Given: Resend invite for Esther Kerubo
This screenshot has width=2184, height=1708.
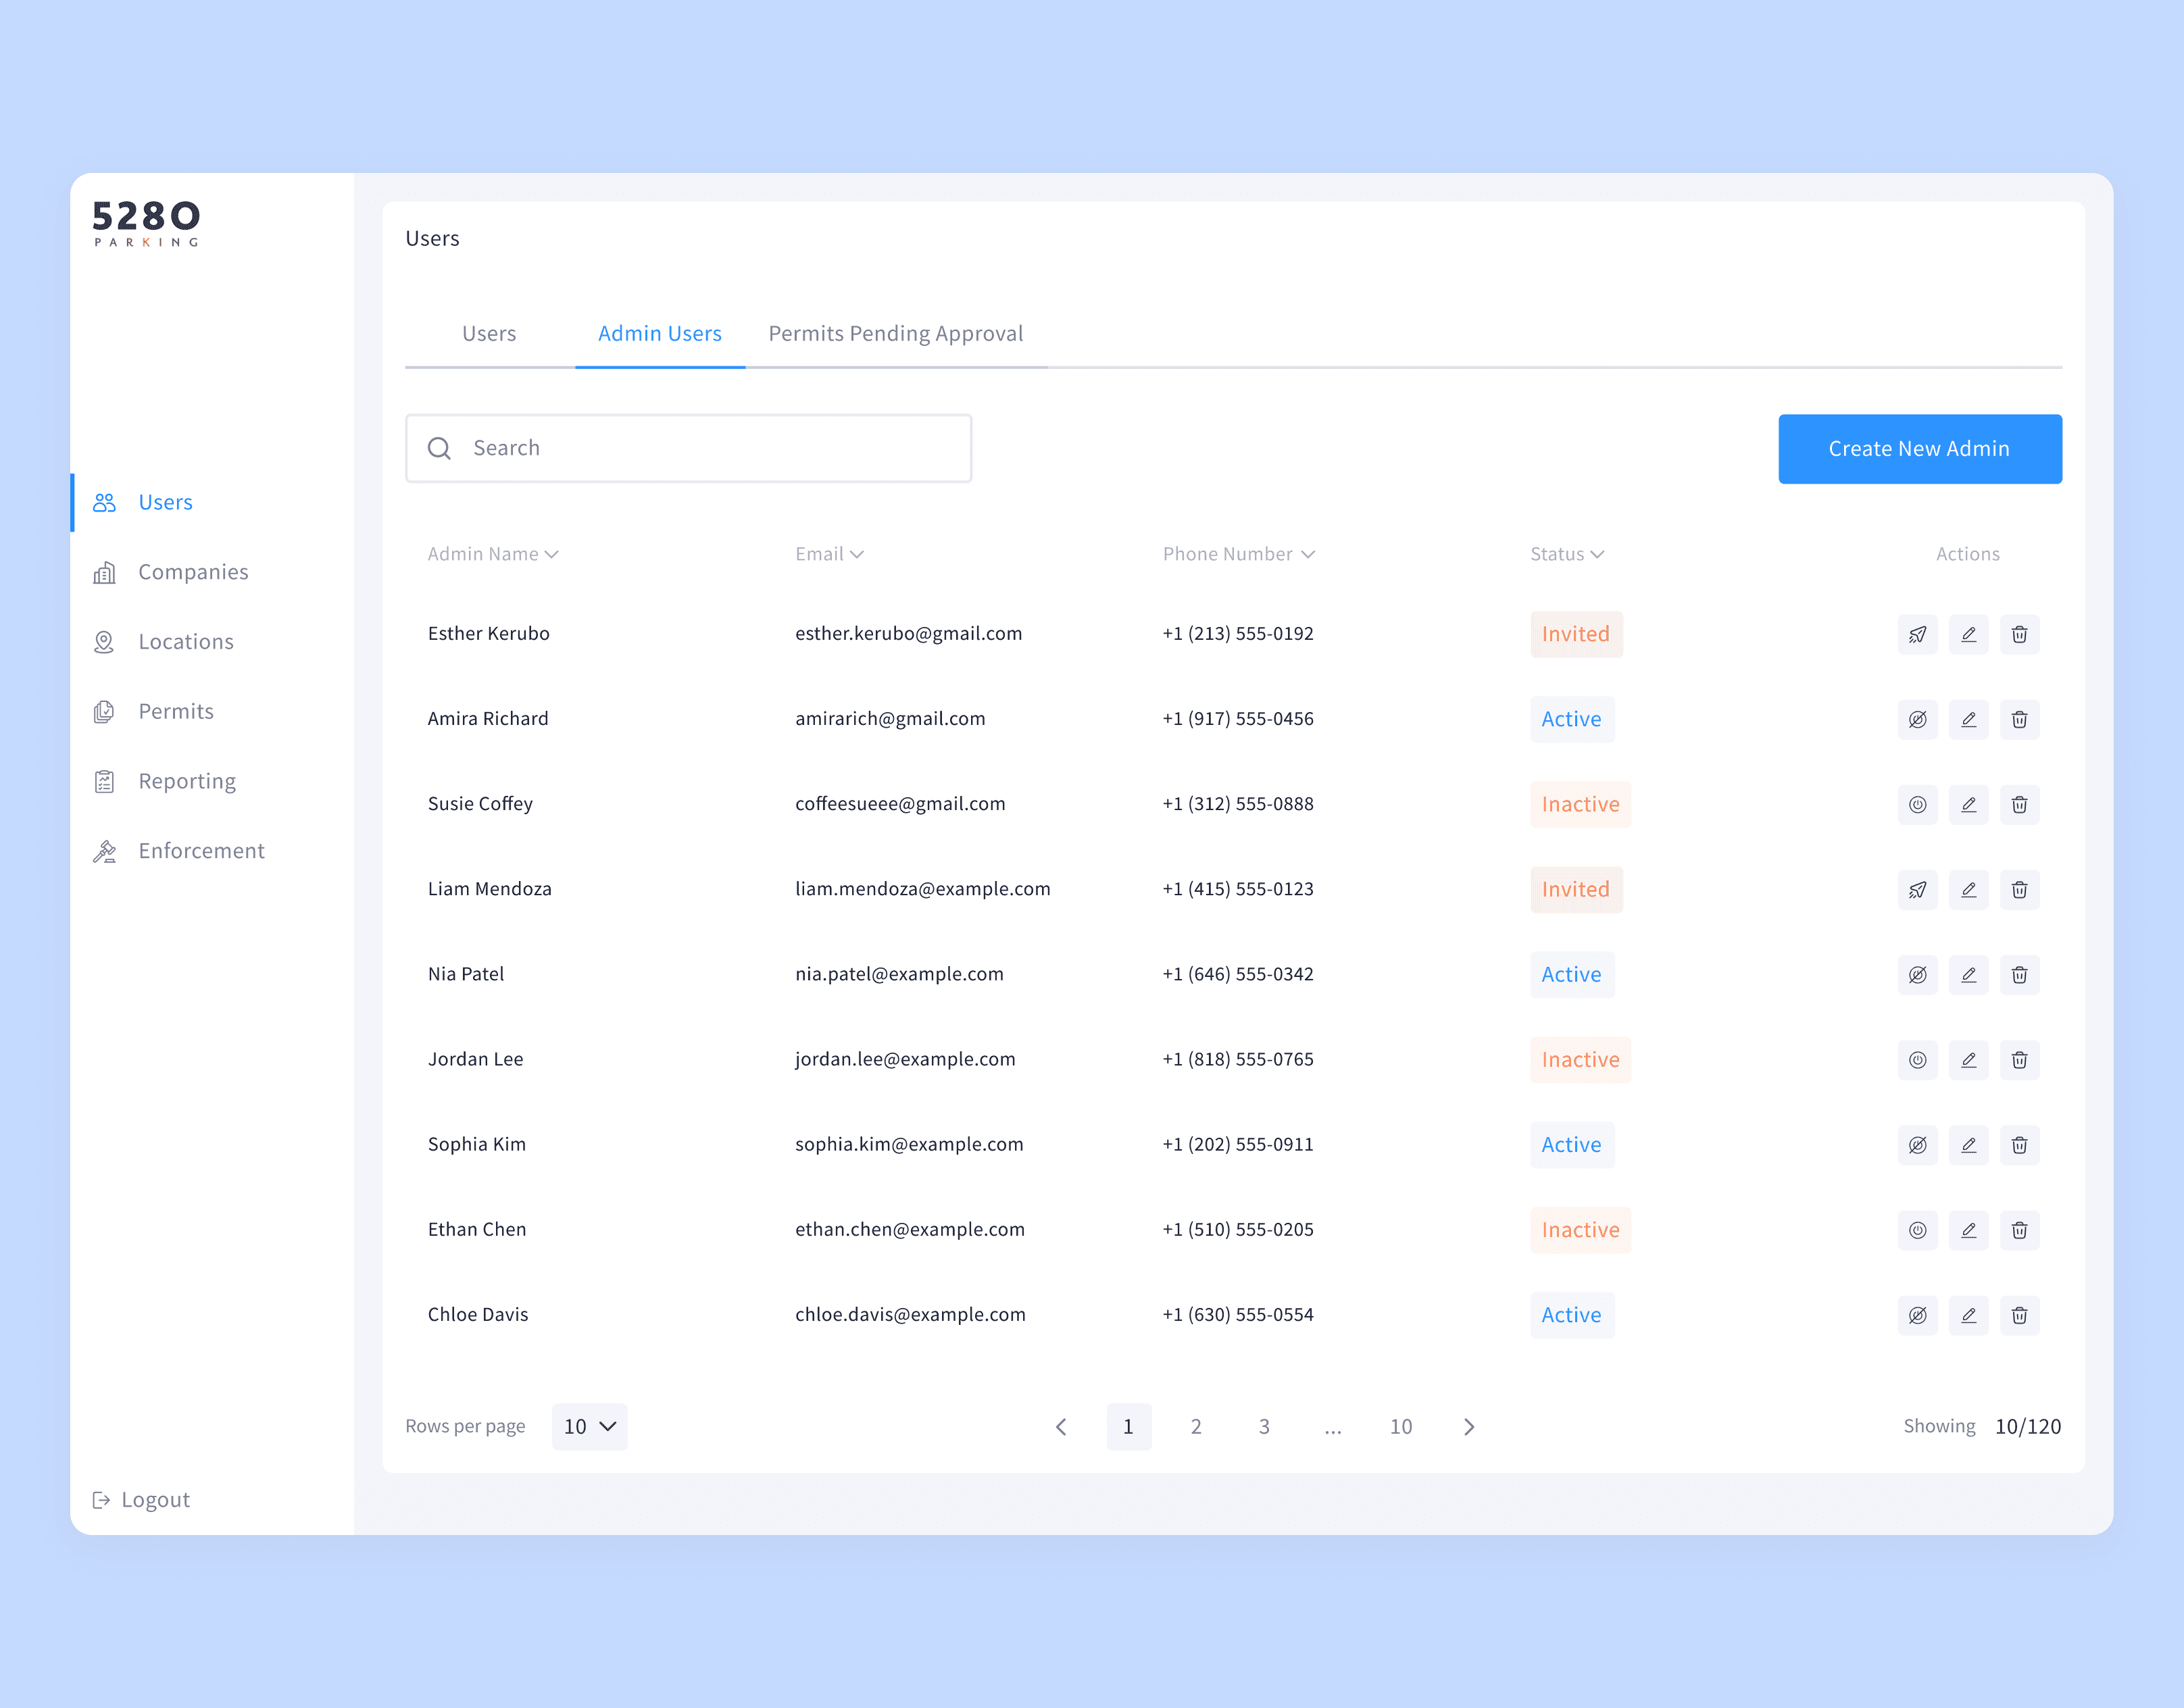Looking at the screenshot, I should click(x=1917, y=634).
